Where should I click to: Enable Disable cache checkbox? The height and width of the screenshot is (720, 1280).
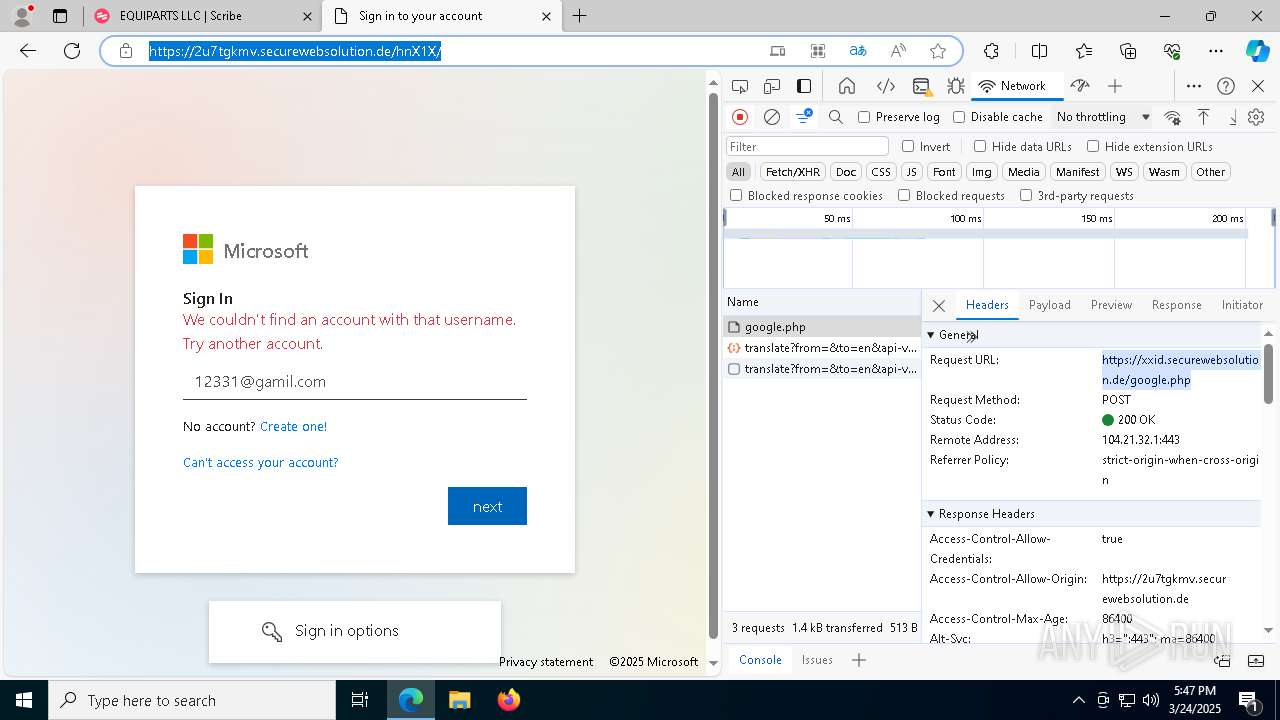pyautogui.click(x=959, y=117)
